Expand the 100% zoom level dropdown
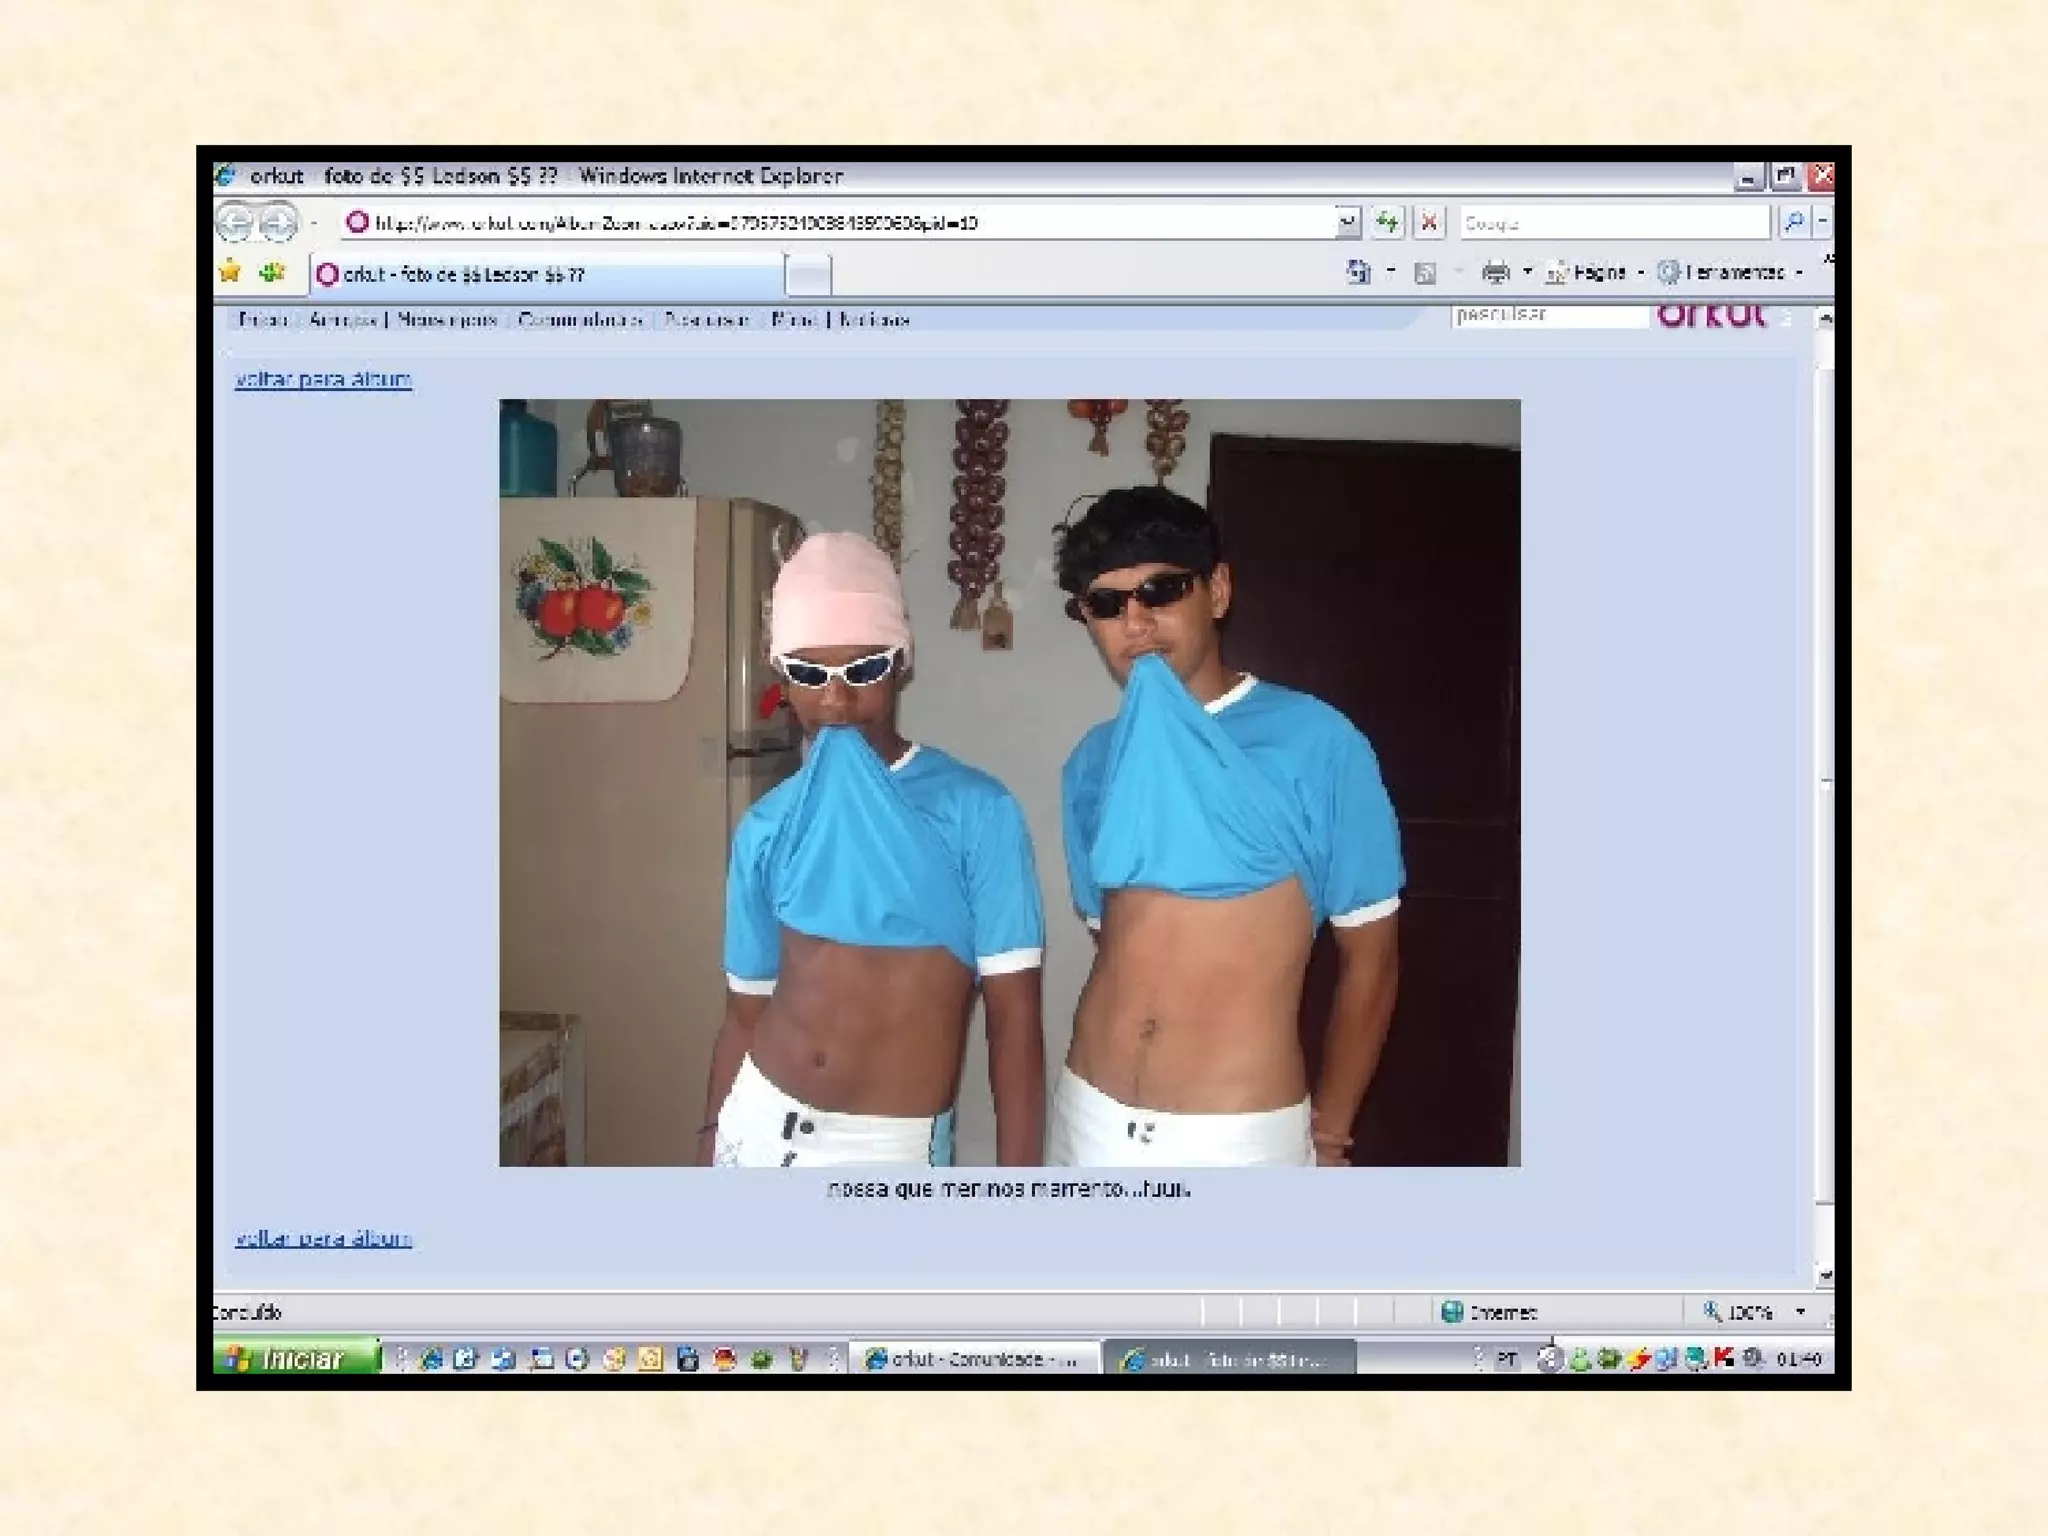The height and width of the screenshot is (1536, 2048). (x=1800, y=1311)
